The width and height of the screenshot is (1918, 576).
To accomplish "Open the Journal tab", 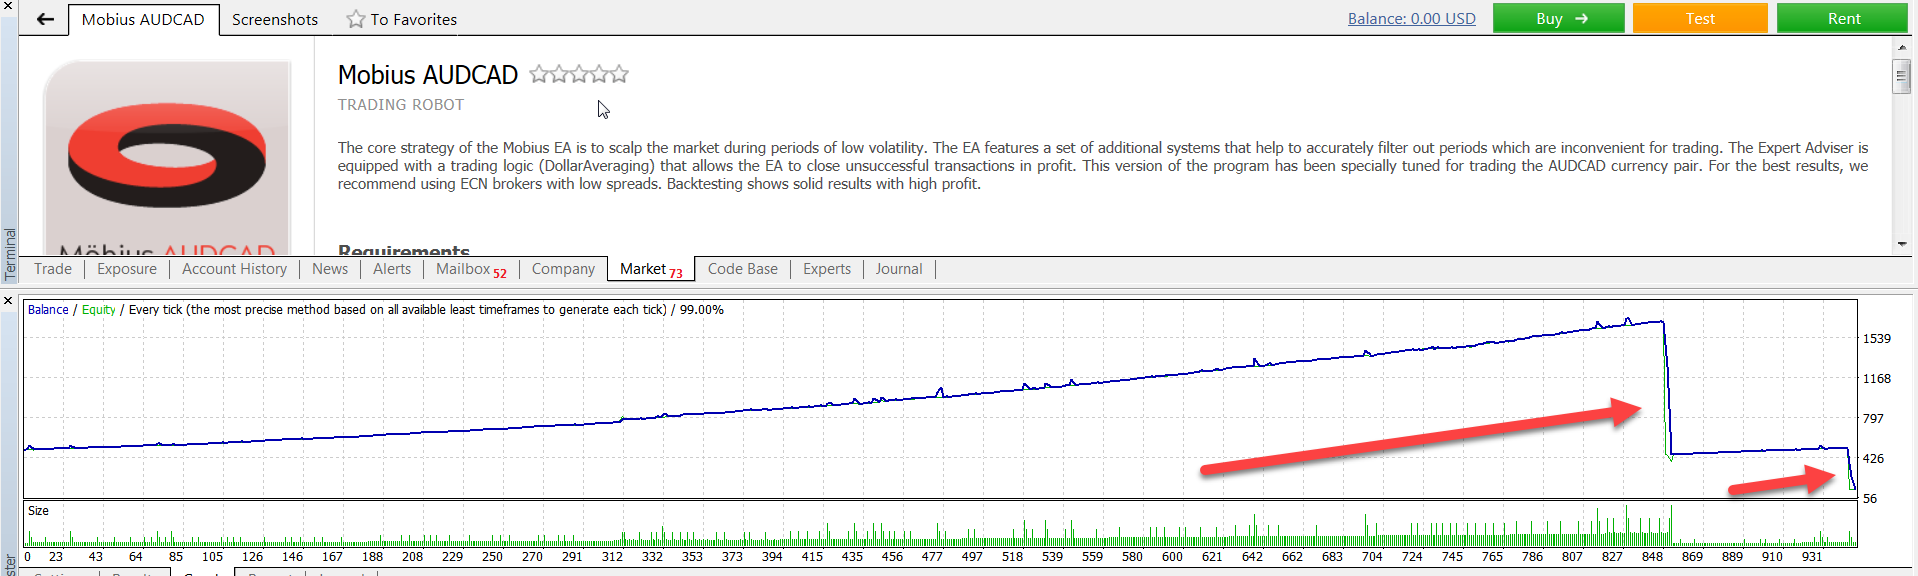I will coord(899,269).
